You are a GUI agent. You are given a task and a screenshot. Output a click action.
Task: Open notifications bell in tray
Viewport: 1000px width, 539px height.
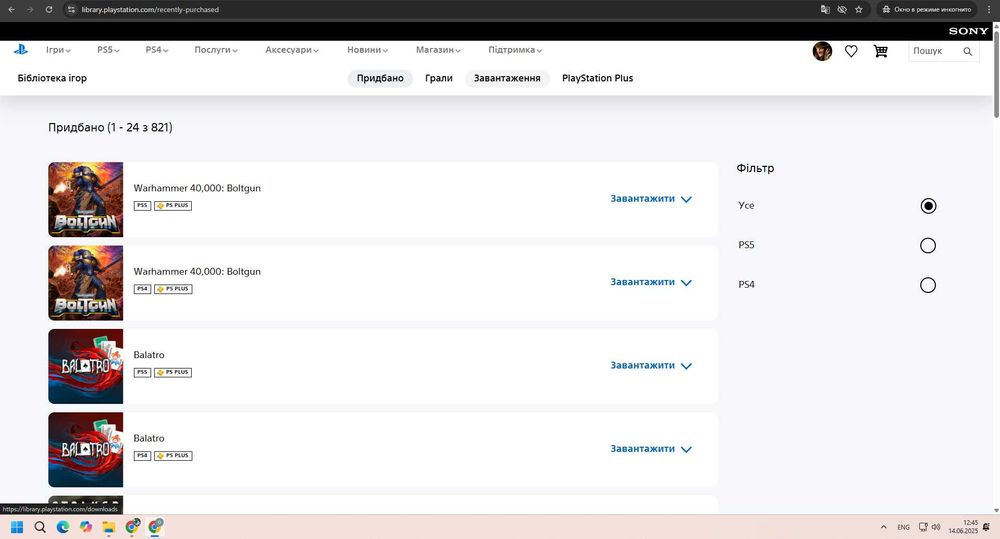coord(987,527)
